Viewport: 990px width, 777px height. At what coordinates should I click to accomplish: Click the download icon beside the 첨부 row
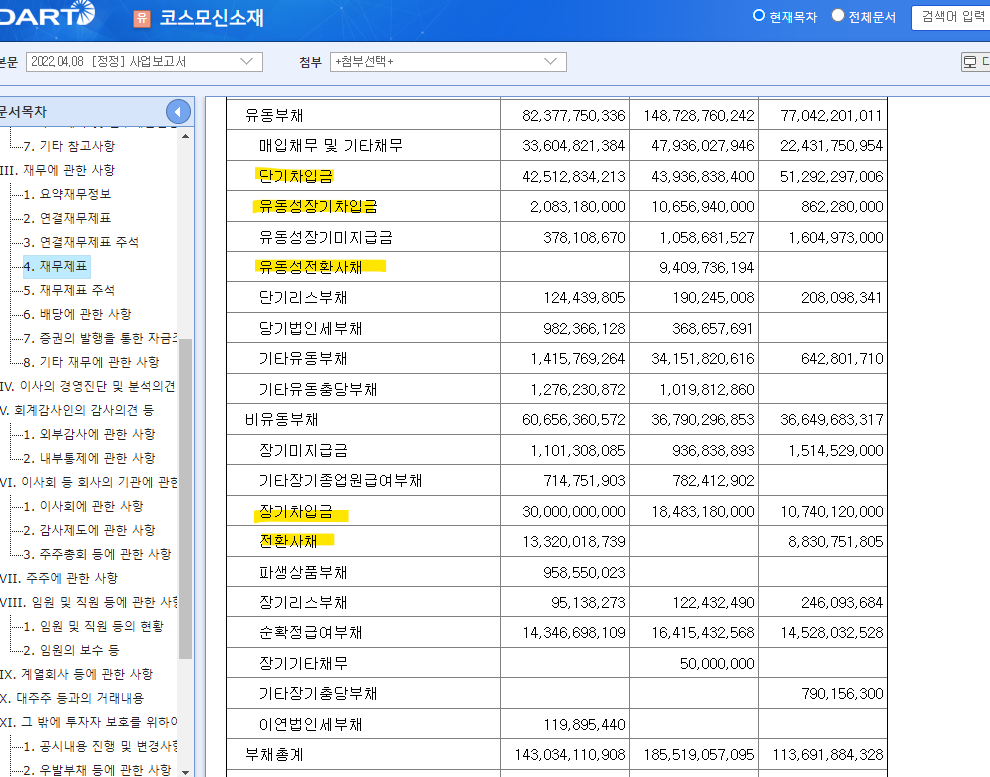pyautogui.click(x=975, y=62)
